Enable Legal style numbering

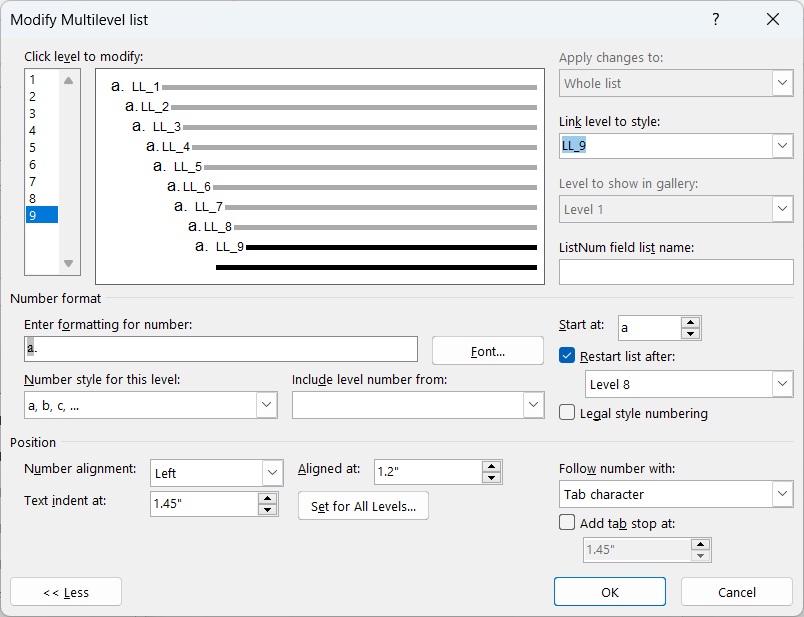click(568, 413)
